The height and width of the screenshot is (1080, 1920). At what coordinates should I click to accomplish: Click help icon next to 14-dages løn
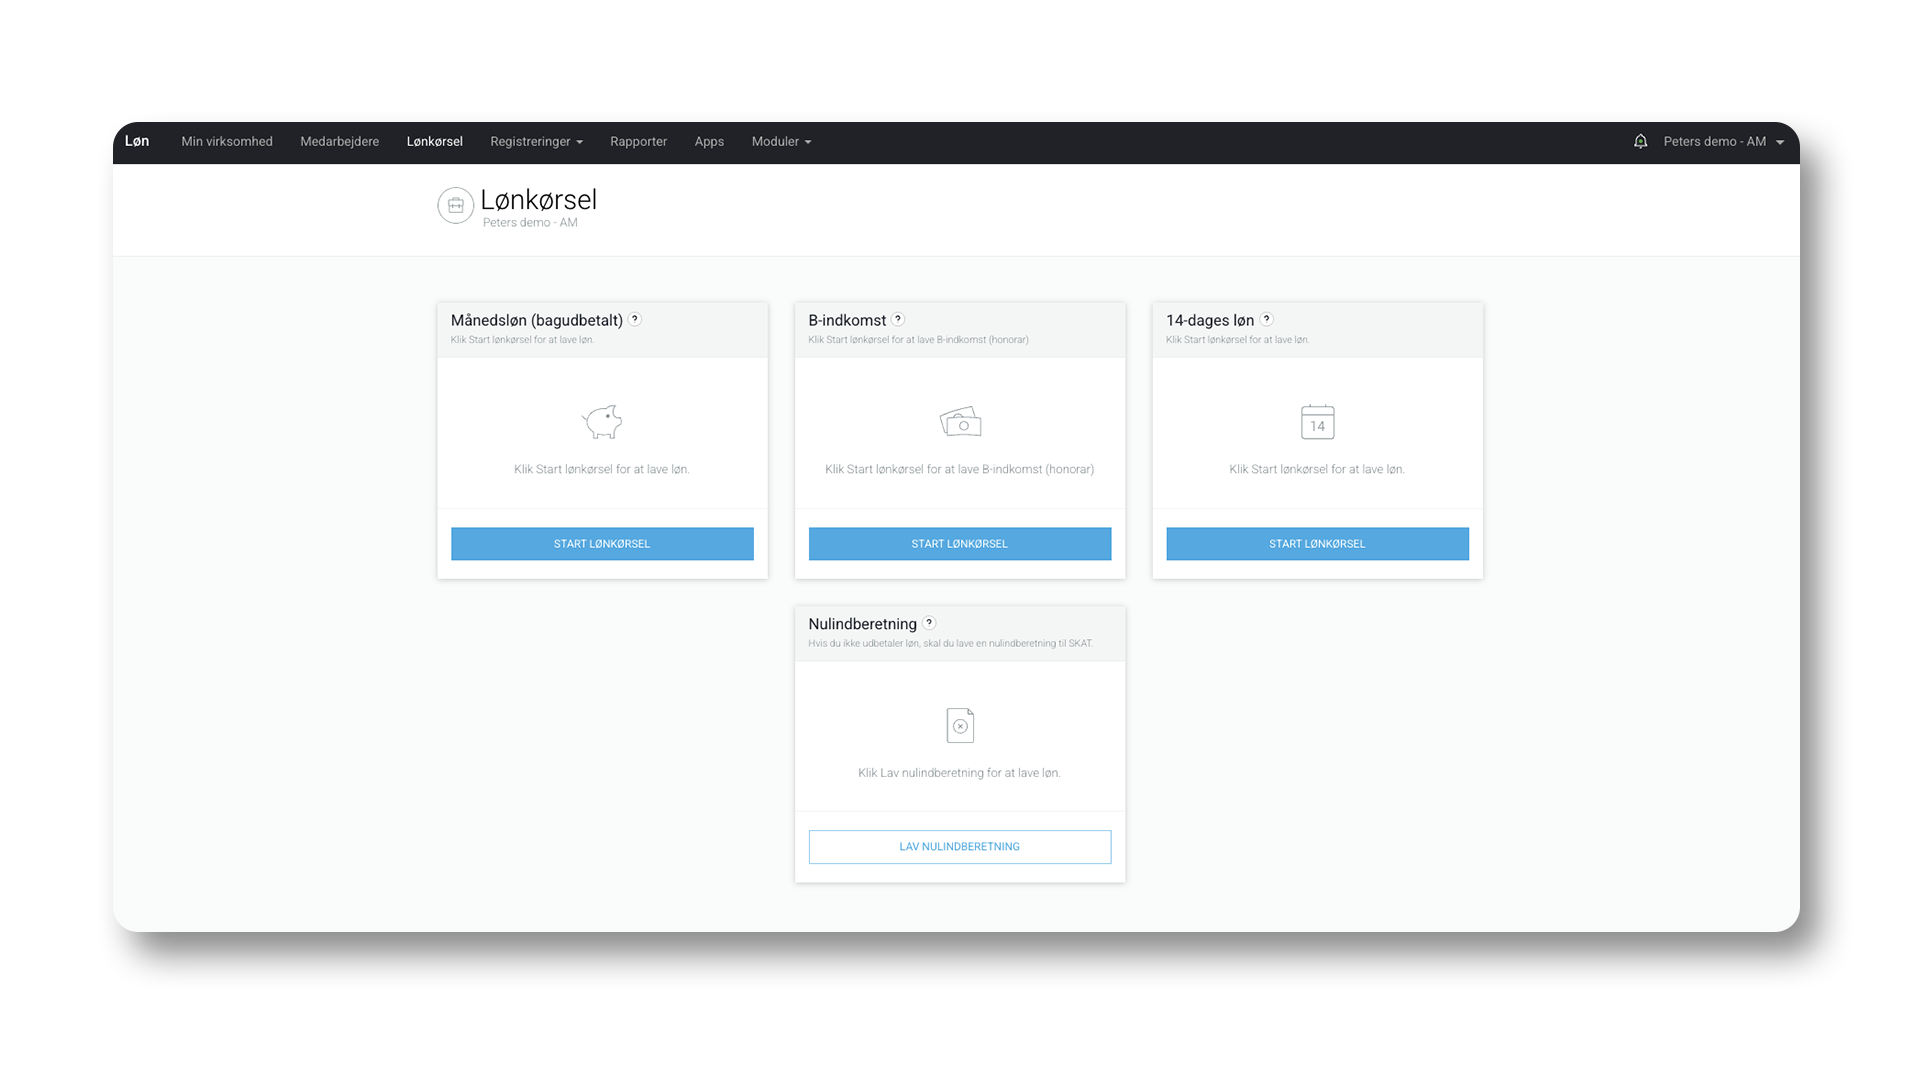tap(1266, 319)
